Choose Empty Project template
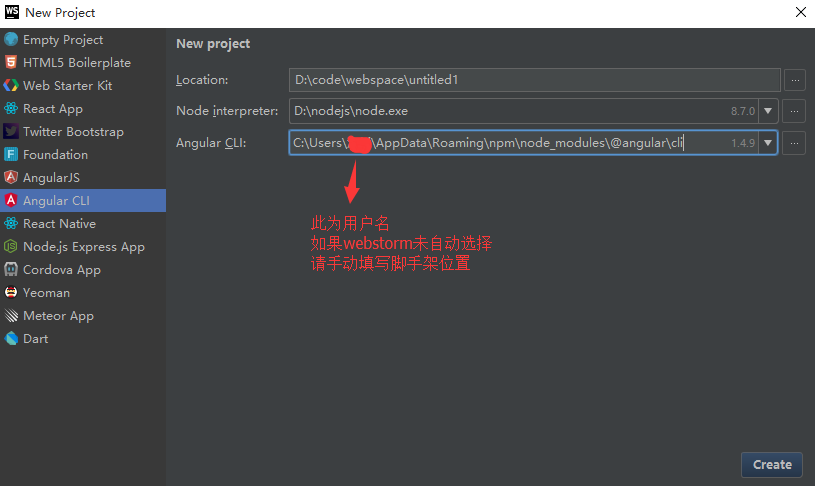Image resolution: width=815 pixels, height=486 pixels. [83, 40]
